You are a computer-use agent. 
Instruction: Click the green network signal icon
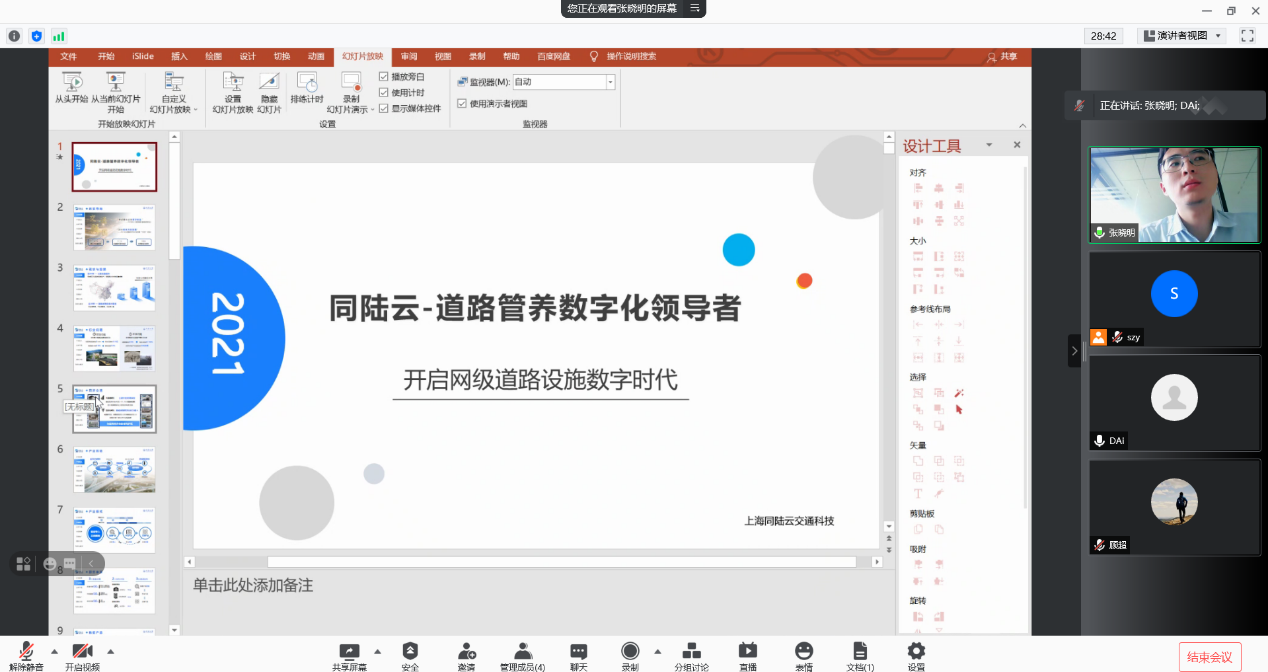pos(59,36)
